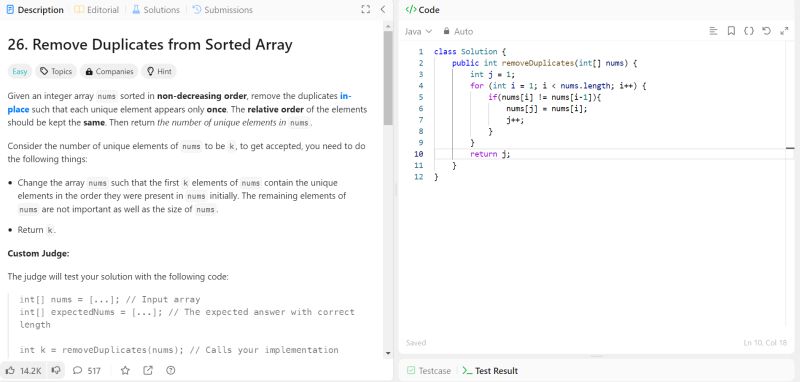Click the Easy difficulty tag
Image resolution: width=800 pixels, height=382 pixels.
[x=19, y=71]
